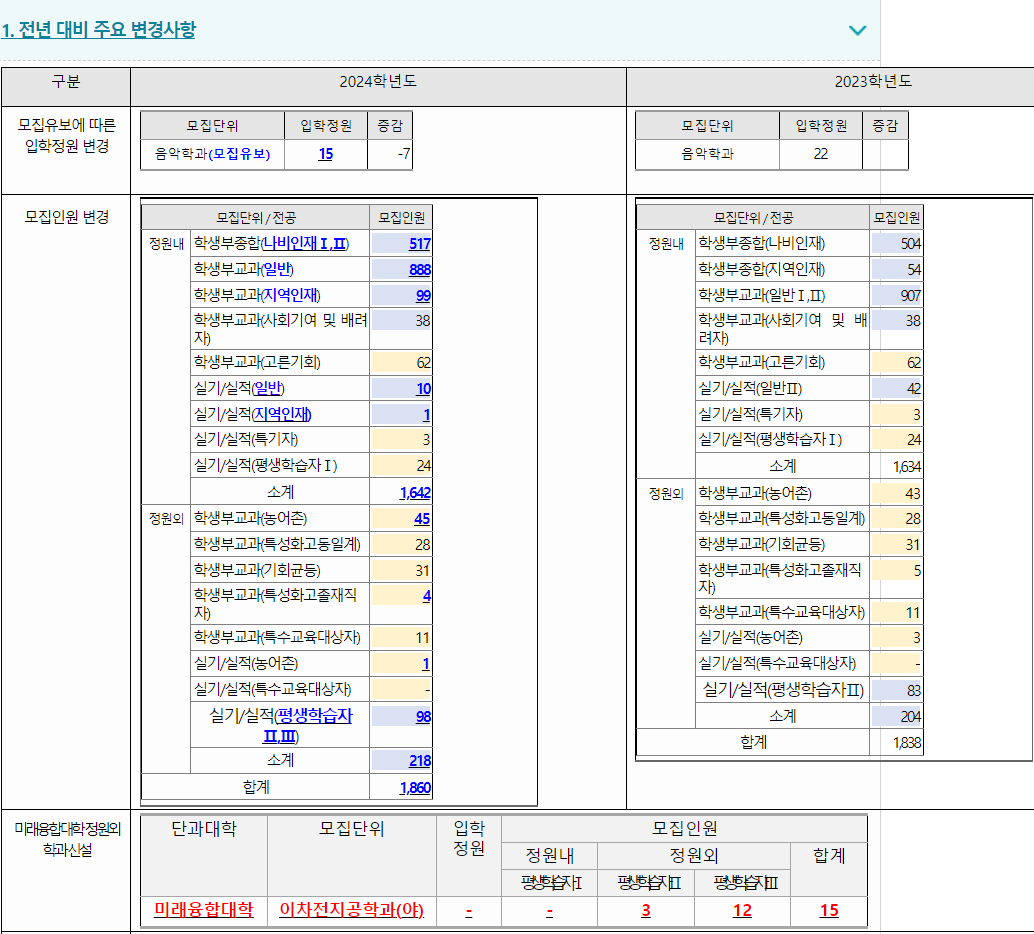Collapse the 전년 대비 주요 변경사항 section chevron

coord(857,30)
